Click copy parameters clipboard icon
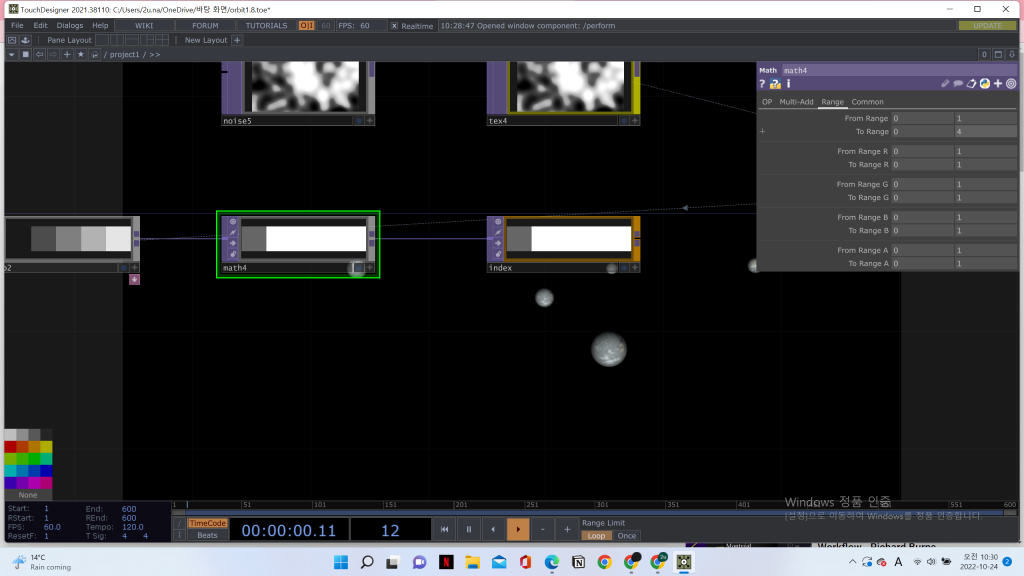 click(x=971, y=84)
